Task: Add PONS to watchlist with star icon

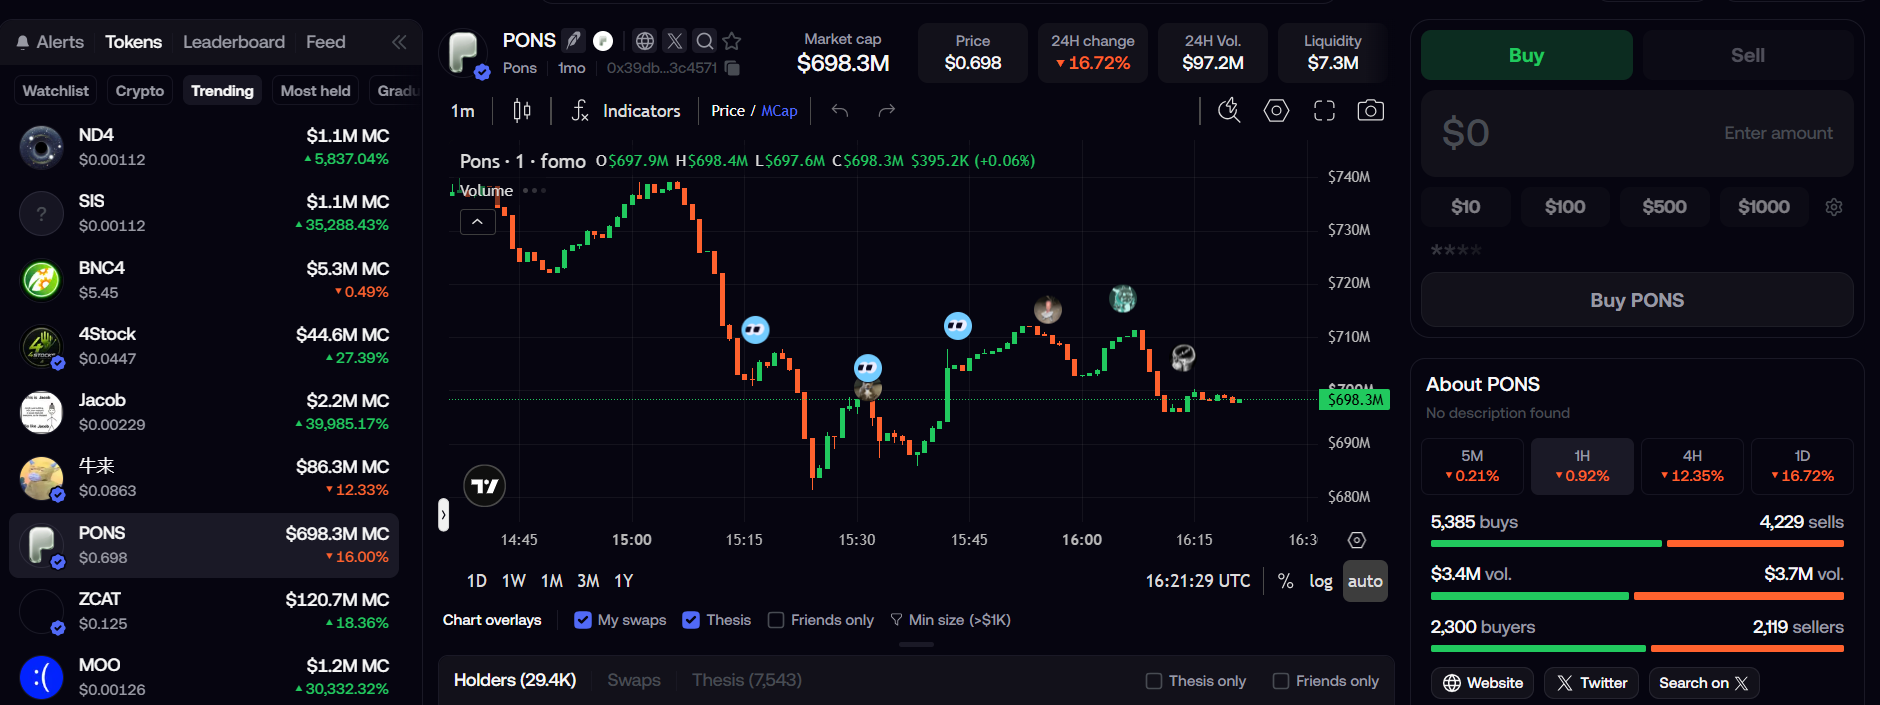Action: pos(732,41)
